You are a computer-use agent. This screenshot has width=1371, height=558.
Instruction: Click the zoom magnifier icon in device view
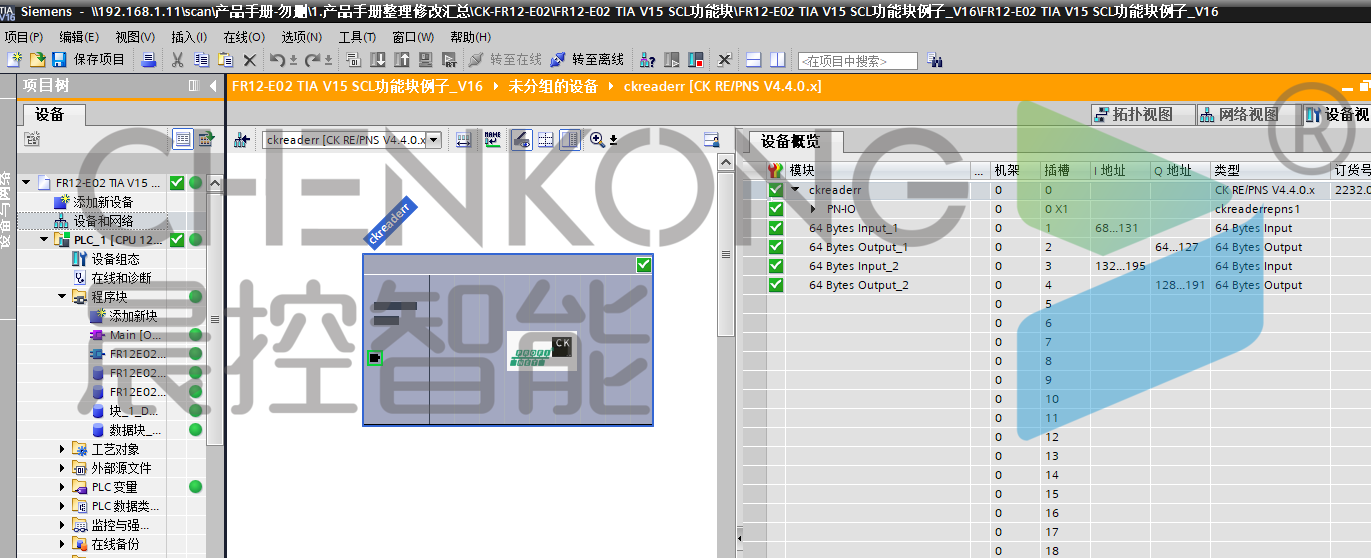tap(597, 140)
